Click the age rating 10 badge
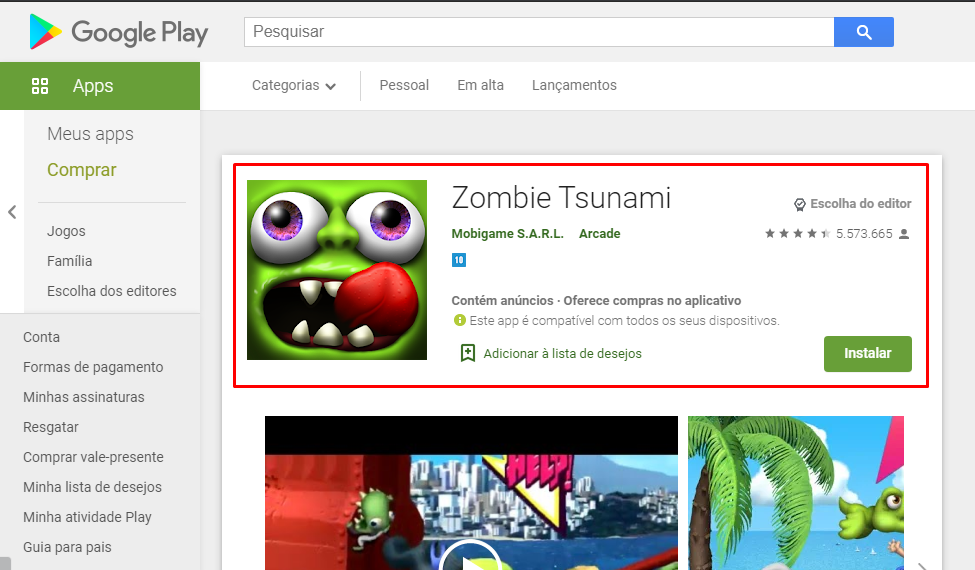Image resolution: width=975 pixels, height=570 pixels. coord(459,260)
